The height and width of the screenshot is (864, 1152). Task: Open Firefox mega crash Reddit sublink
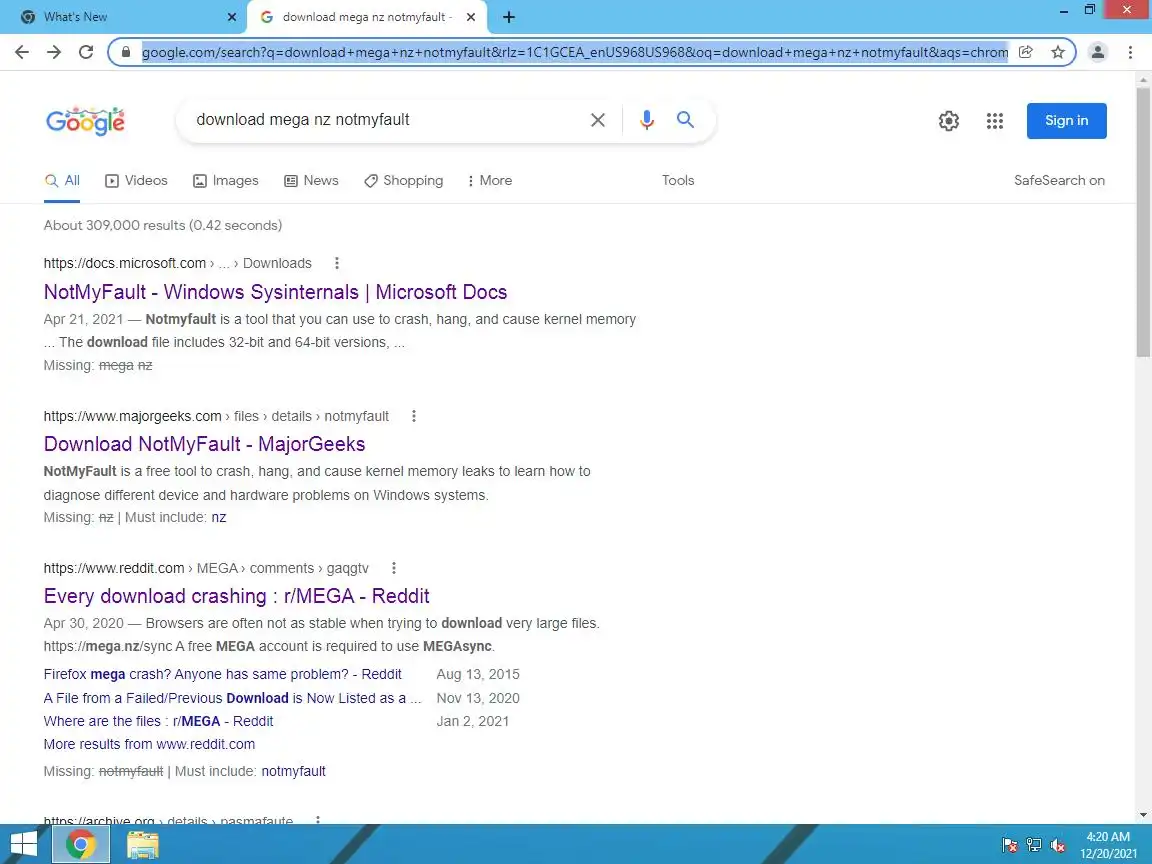click(x=223, y=674)
